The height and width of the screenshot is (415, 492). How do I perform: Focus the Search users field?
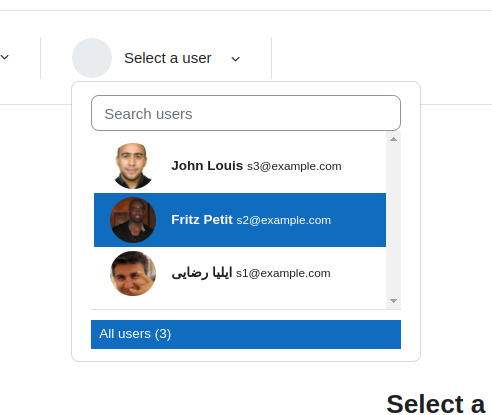click(x=246, y=113)
